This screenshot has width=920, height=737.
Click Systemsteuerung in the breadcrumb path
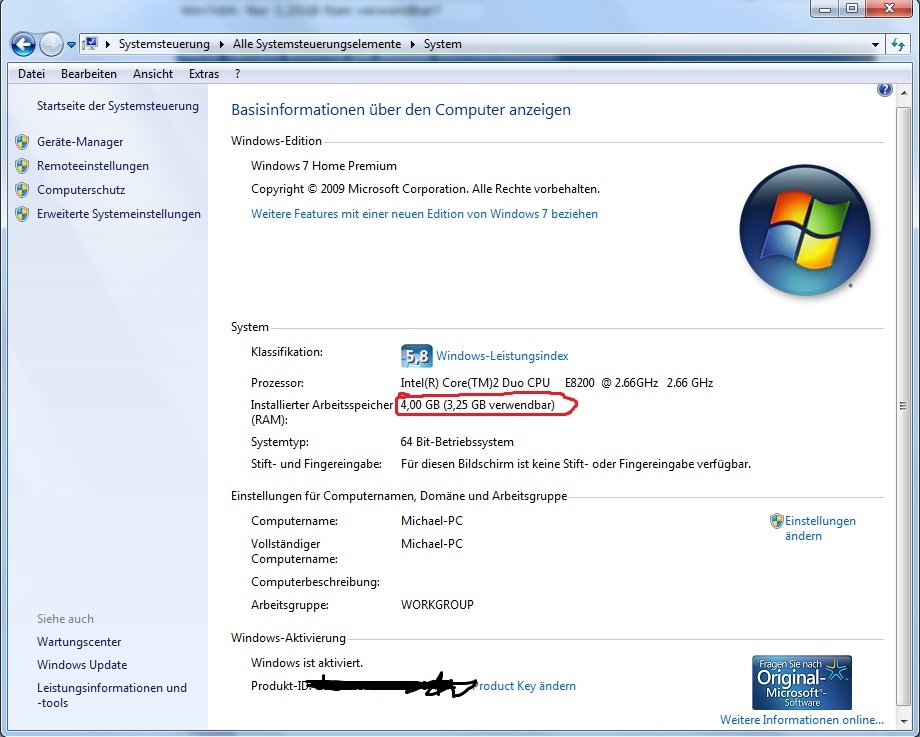(x=164, y=44)
